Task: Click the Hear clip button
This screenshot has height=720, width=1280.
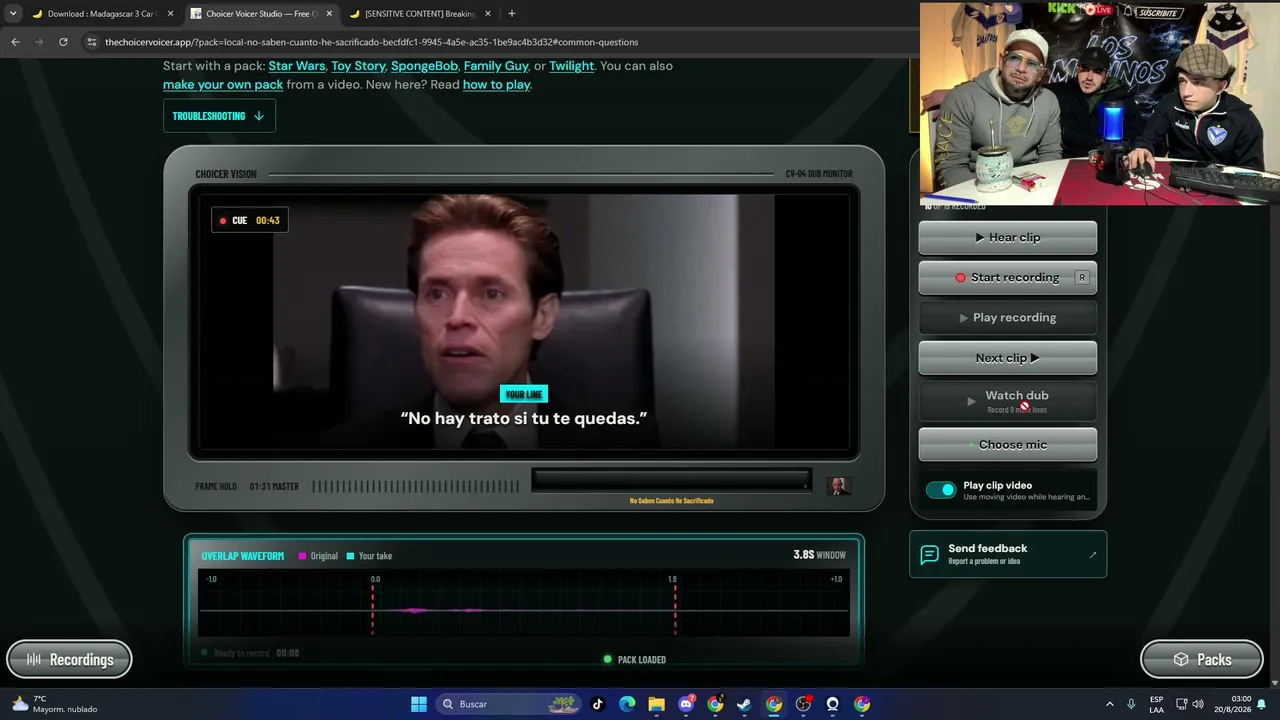Action: pos(1008,238)
